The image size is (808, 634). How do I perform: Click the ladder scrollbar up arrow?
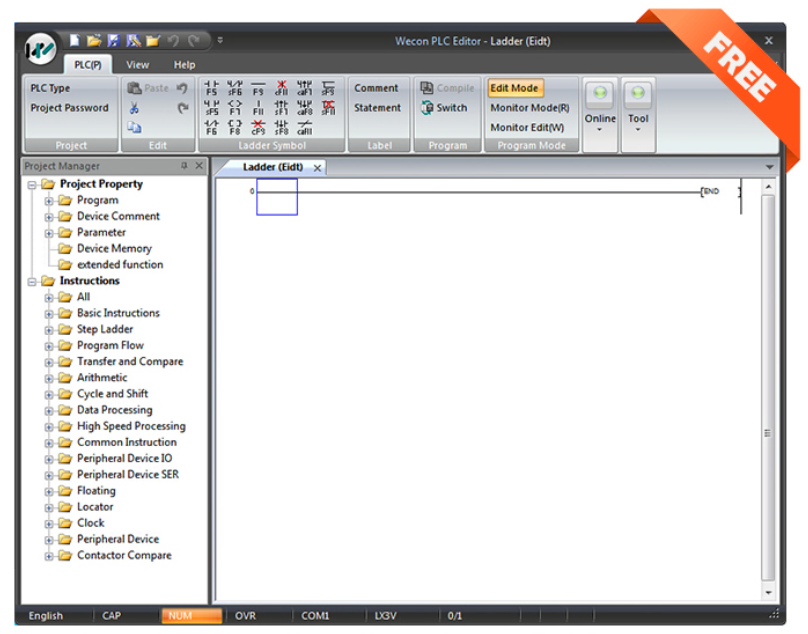pos(768,187)
